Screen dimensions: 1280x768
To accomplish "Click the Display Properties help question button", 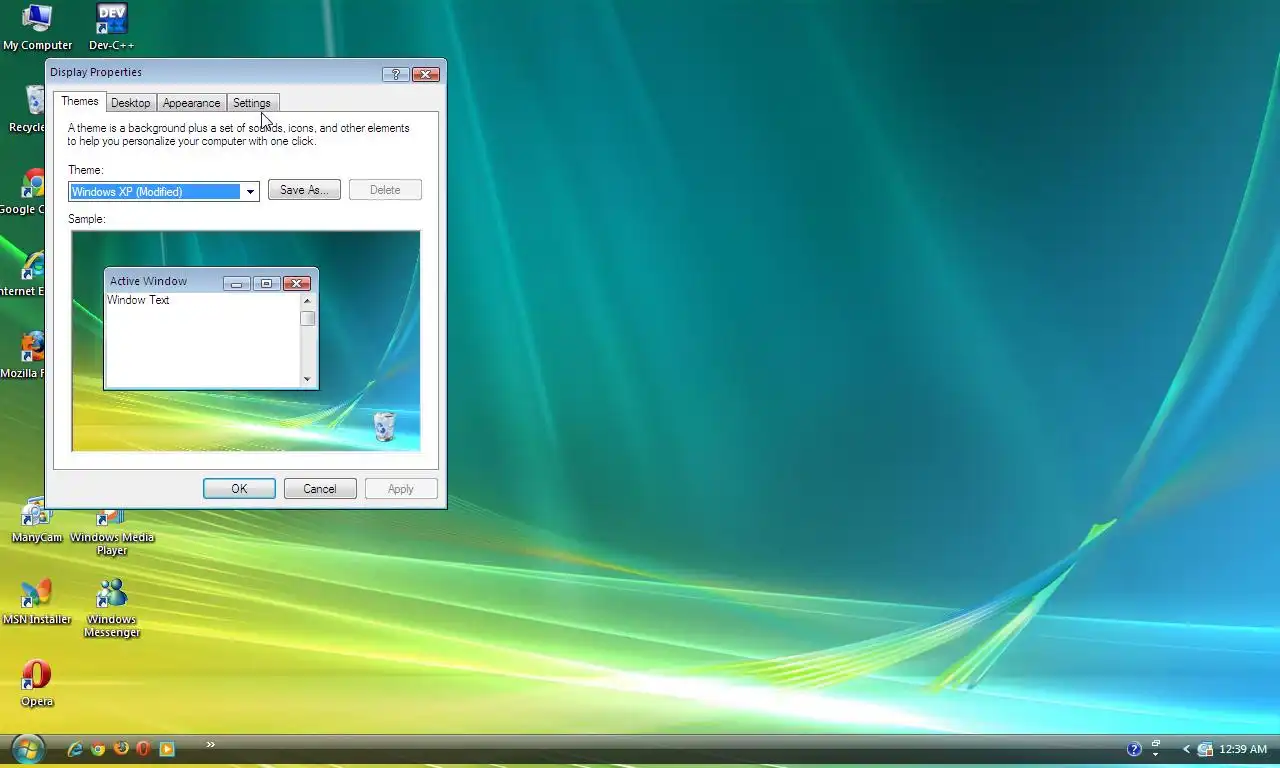I will (395, 74).
